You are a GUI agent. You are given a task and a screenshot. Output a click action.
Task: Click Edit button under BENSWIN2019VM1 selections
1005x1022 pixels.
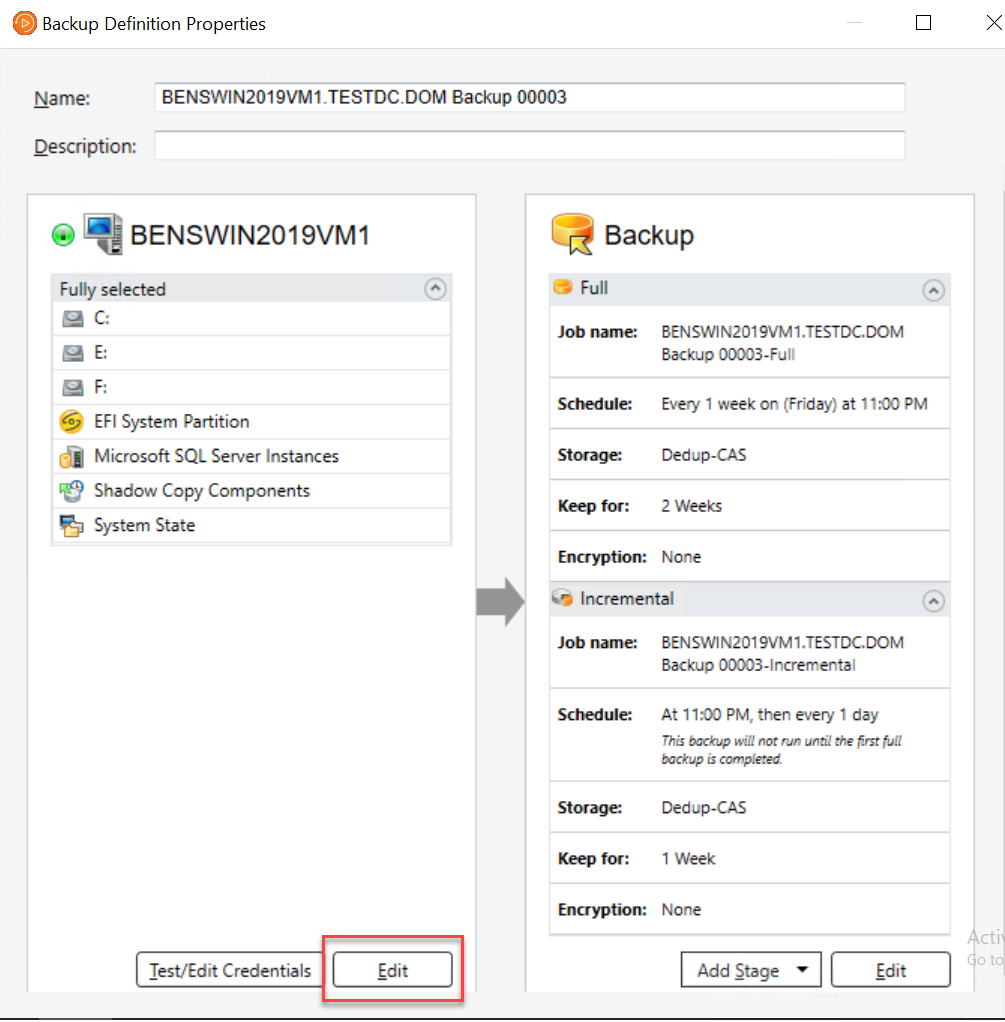[x=392, y=970]
